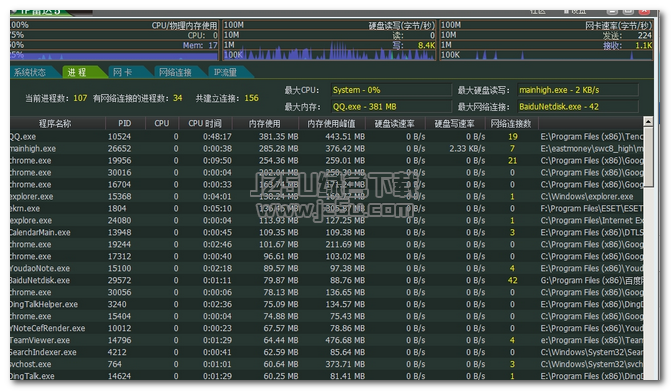Sort by 网络连接数 column header
671x391 pixels.
[x=511, y=124]
